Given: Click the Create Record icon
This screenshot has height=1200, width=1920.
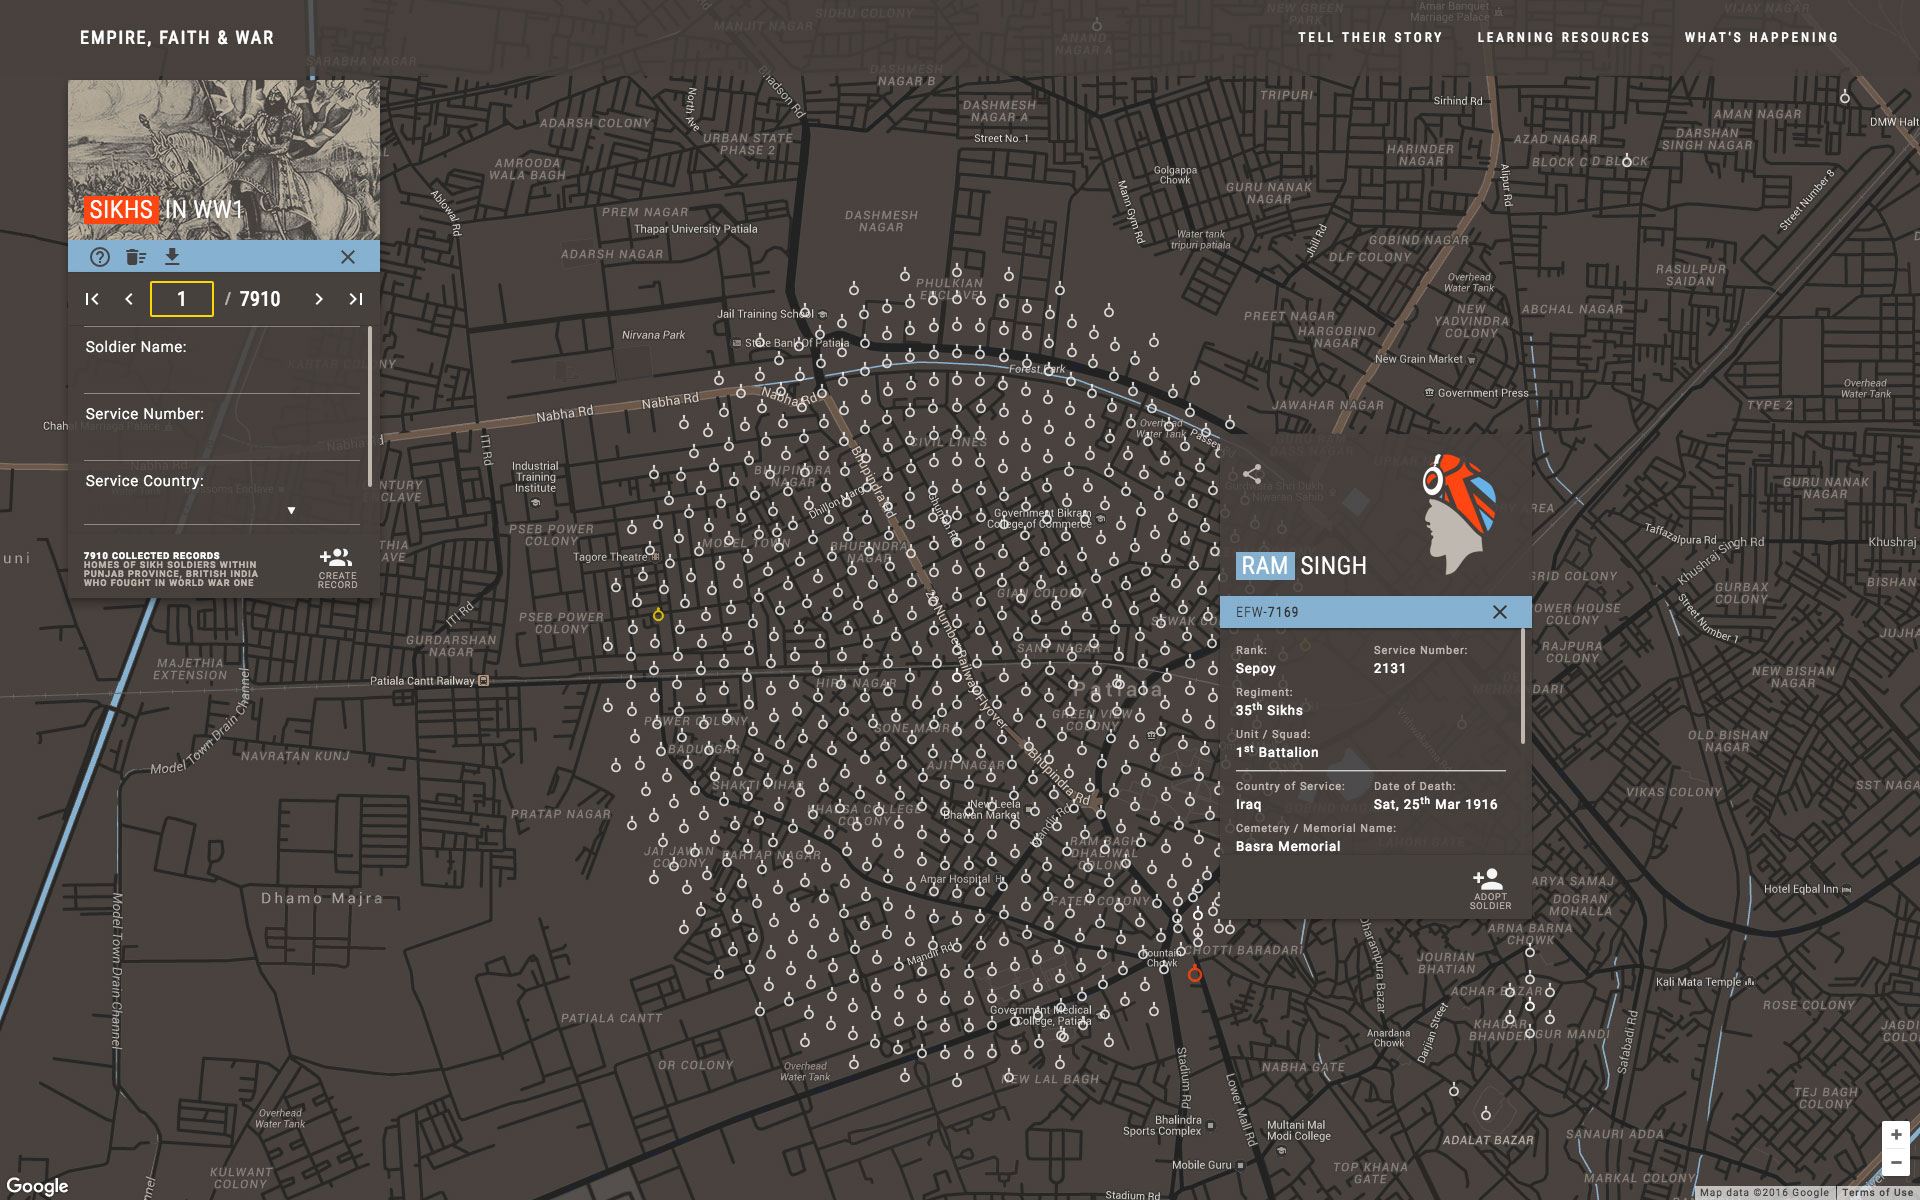Looking at the screenshot, I should [337, 557].
